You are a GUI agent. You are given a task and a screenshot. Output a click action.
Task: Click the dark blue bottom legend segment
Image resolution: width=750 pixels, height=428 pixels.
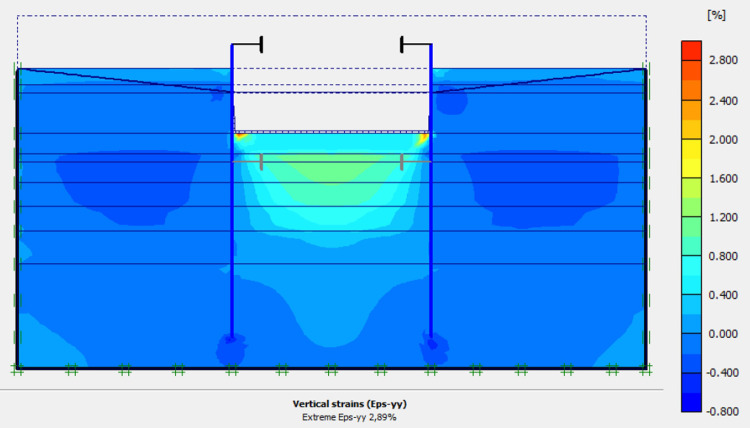[691, 402]
